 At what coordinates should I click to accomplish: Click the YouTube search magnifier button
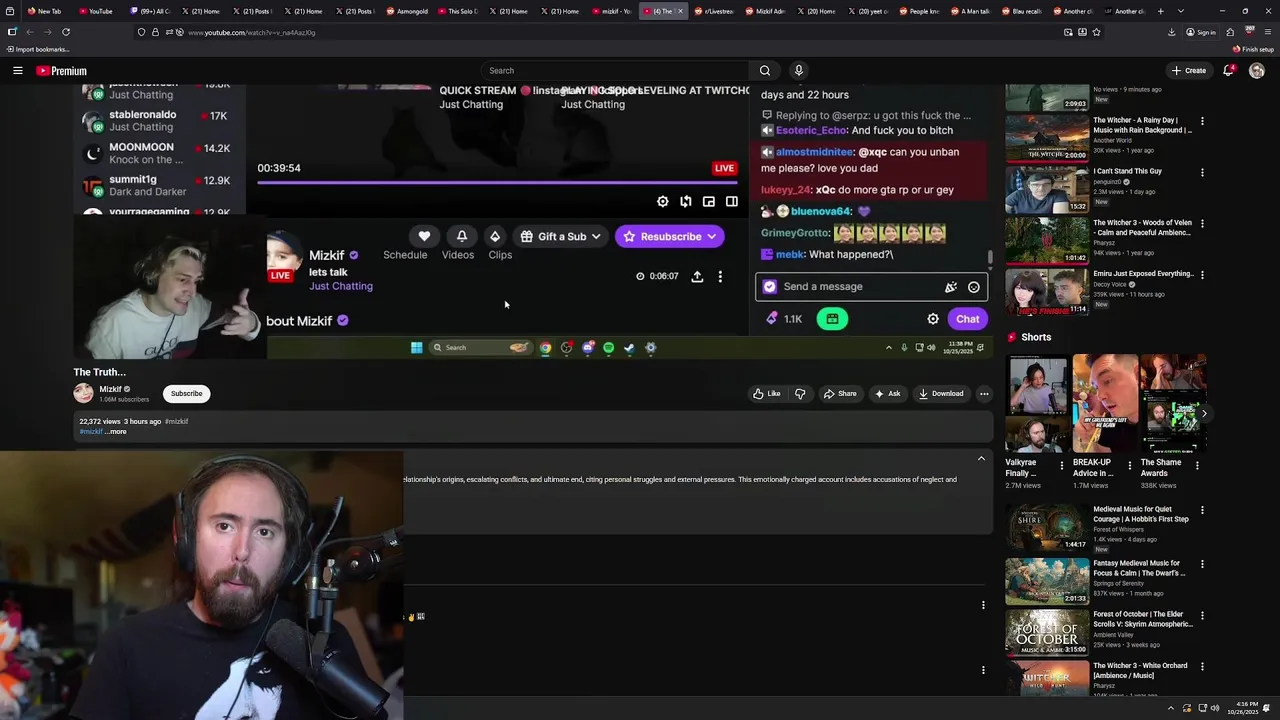(x=765, y=71)
